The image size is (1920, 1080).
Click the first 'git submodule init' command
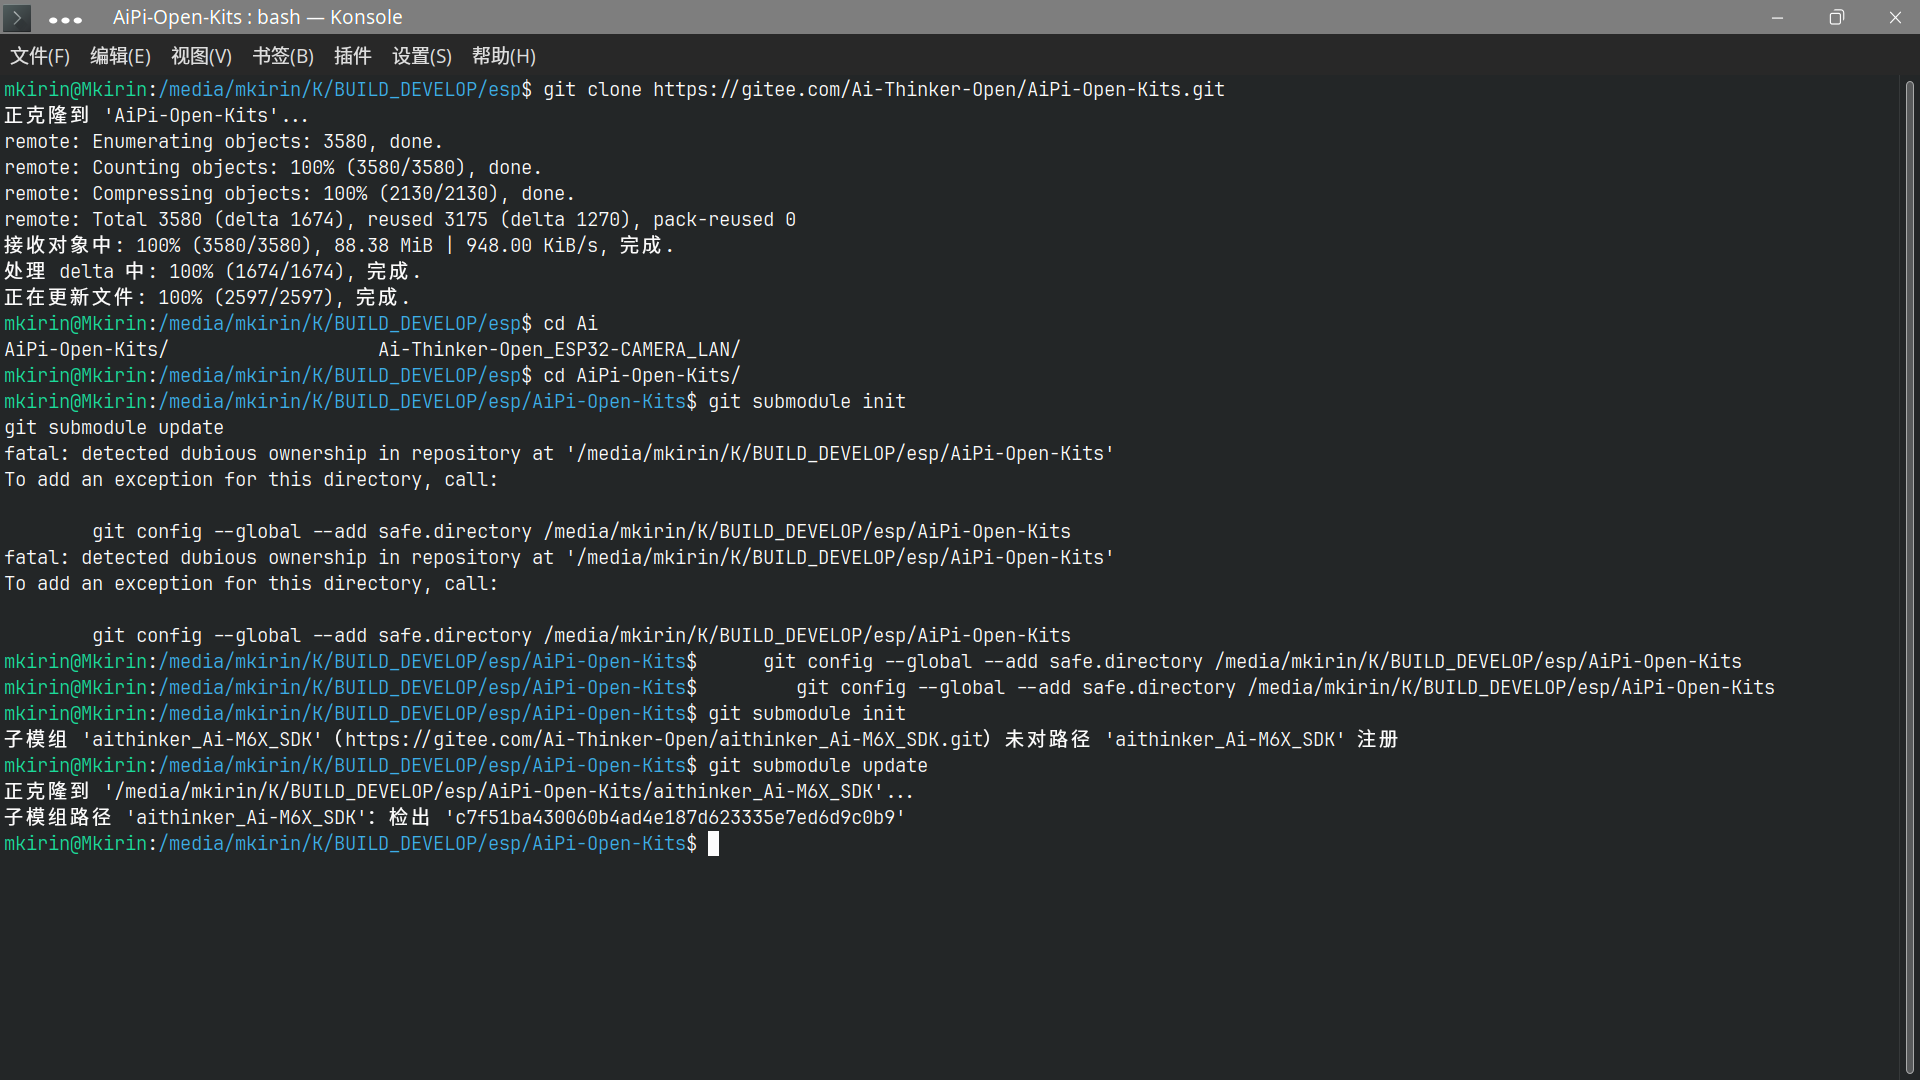point(807,402)
